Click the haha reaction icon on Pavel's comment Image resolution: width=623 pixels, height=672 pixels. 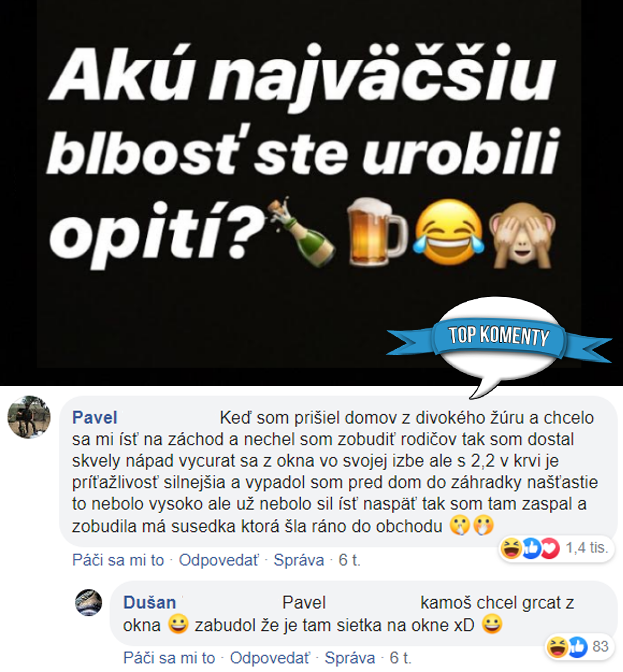(x=511, y=549)
